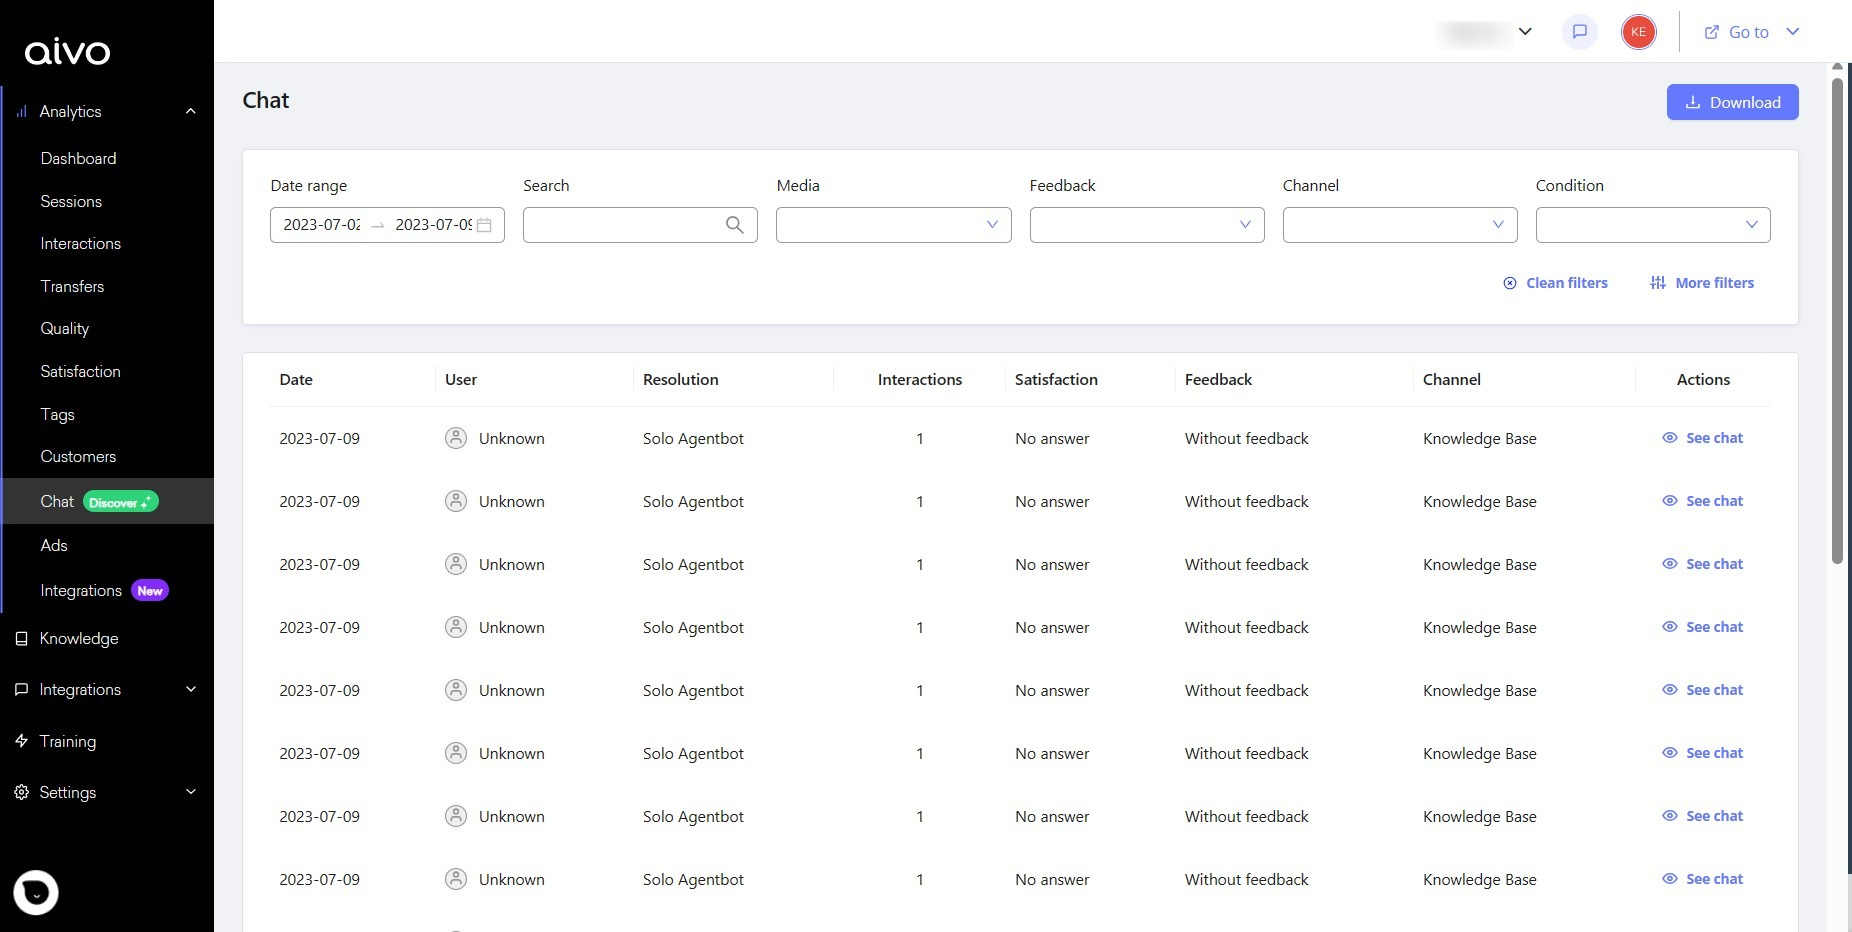The height and width of the screenshot is (932, 1852).
Task: Collapse the Analytics sidebar section
Action: [190, 111]
